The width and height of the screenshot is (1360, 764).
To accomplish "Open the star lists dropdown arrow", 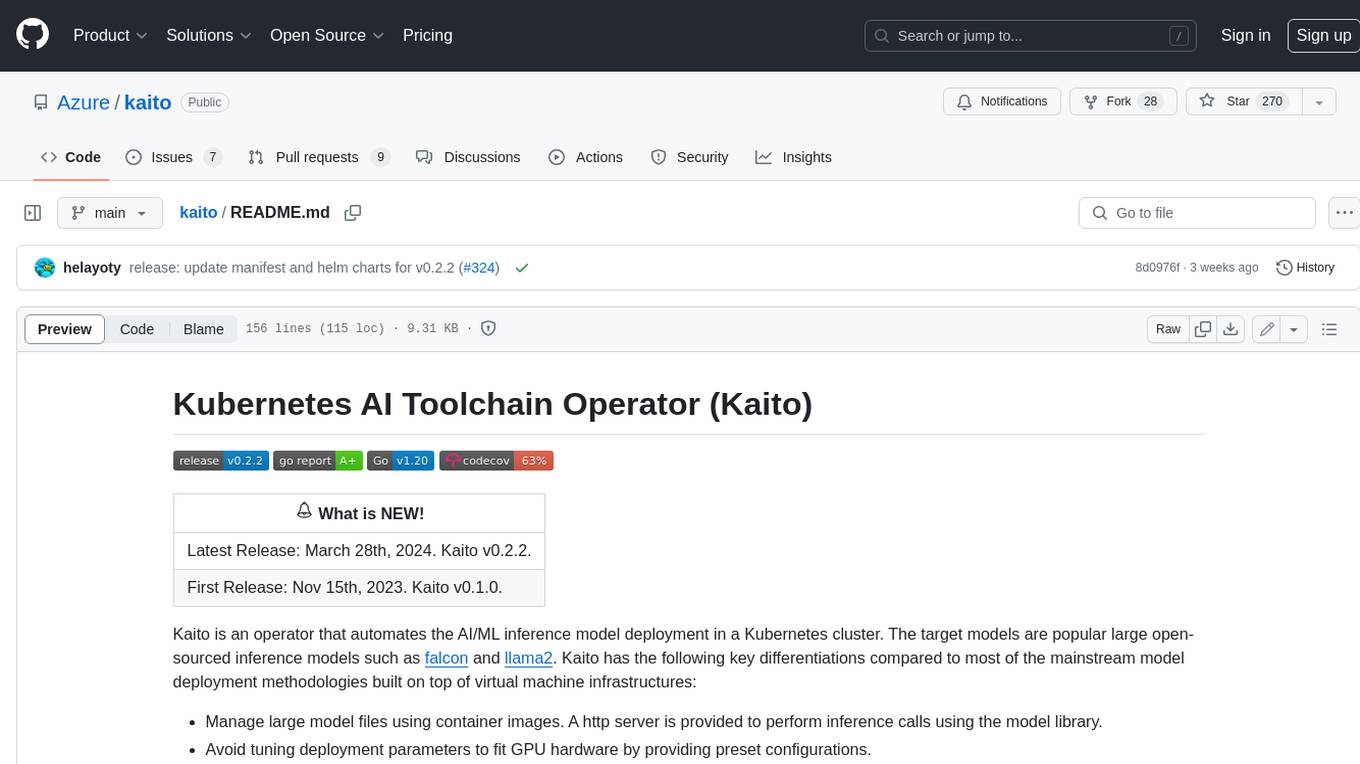I will [1319, 102].
